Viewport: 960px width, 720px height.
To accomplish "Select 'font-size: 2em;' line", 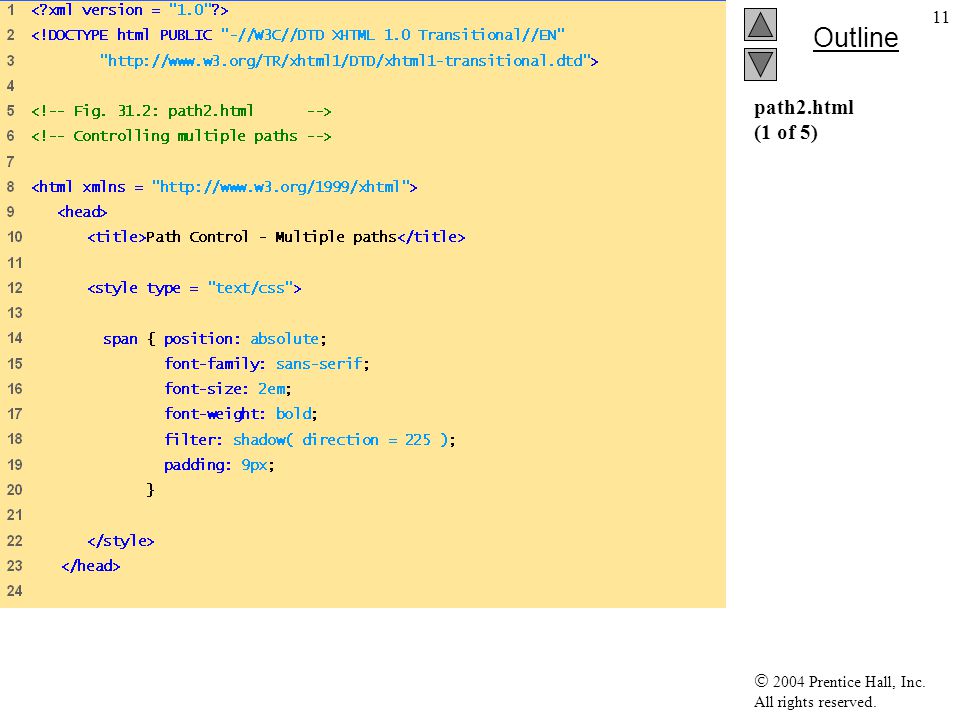I will point(228,389).
